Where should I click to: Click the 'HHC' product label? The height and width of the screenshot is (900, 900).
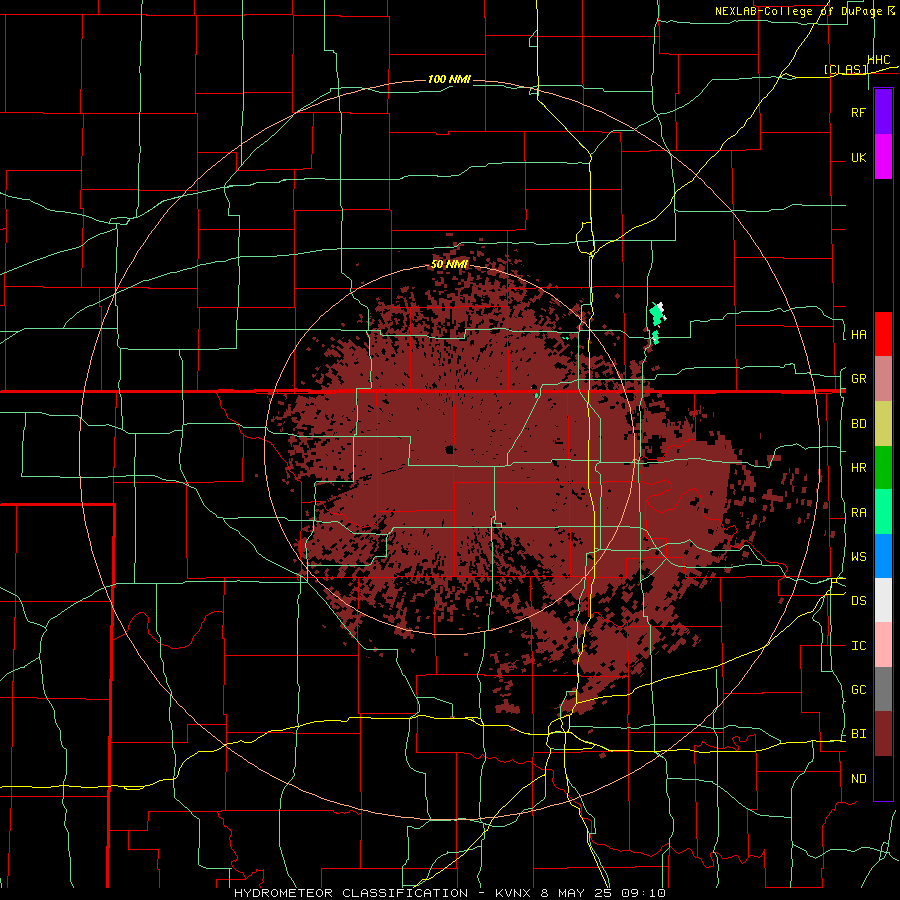879,60
